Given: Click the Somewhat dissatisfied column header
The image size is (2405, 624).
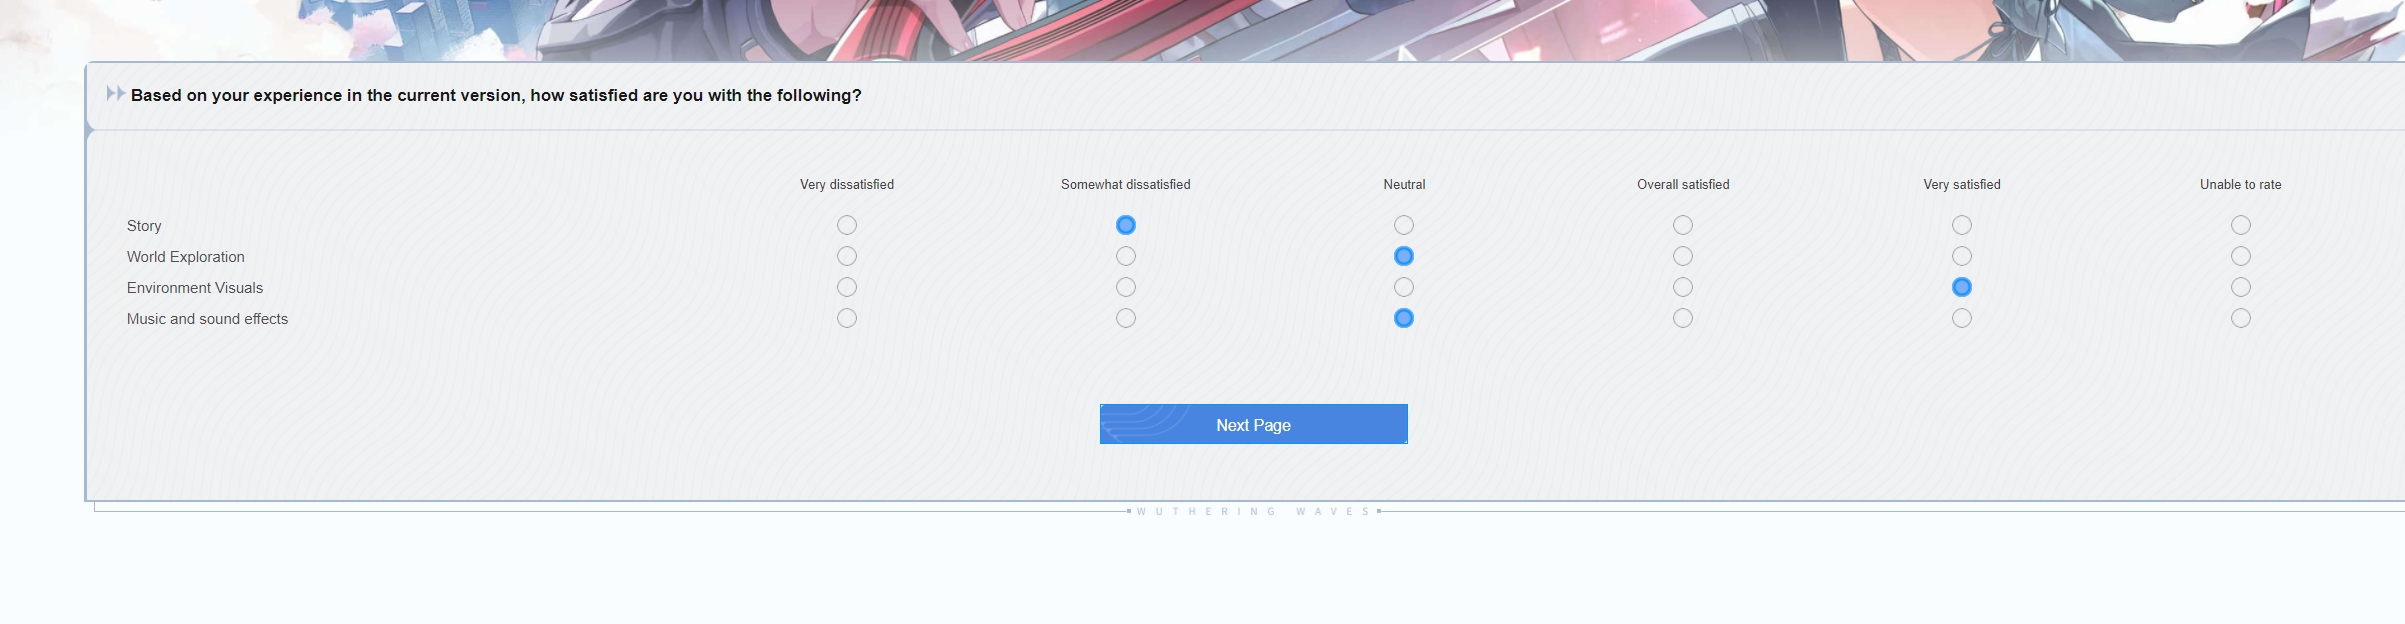Looking at the screenshot, I should click(1126, 184).
